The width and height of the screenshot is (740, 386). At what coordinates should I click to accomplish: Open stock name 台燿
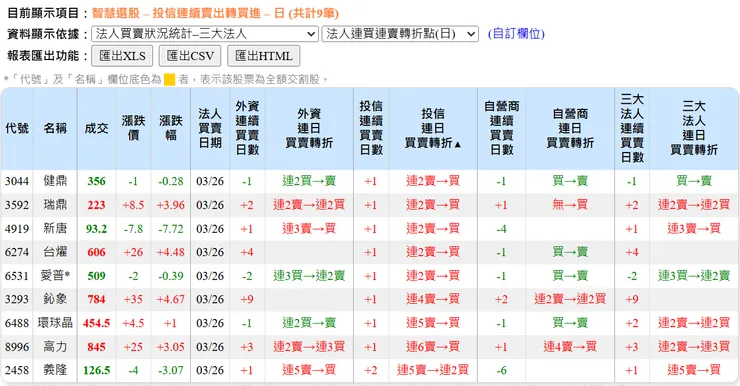tap(55, 252)
